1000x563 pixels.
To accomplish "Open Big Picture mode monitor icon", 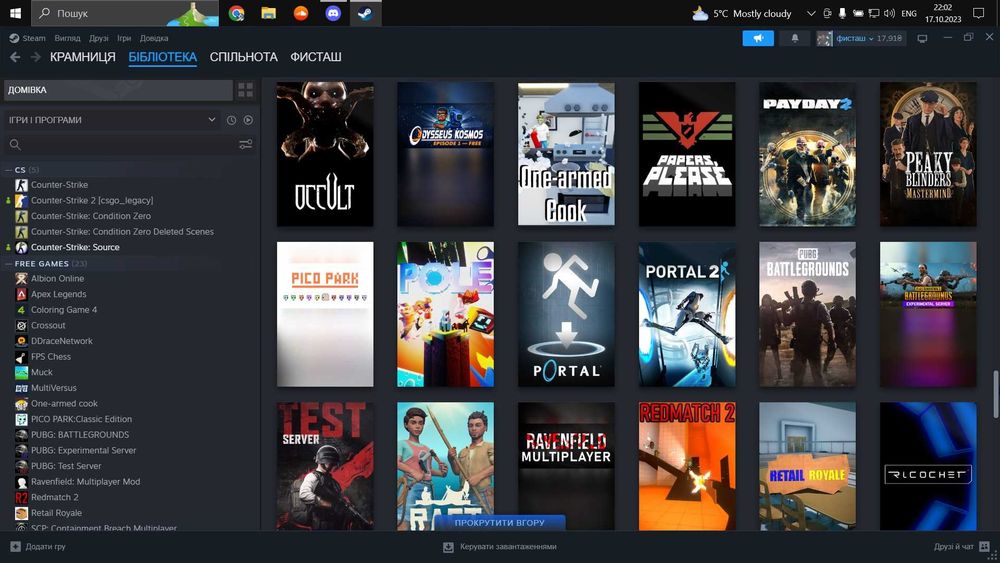I will click(922, 38).
